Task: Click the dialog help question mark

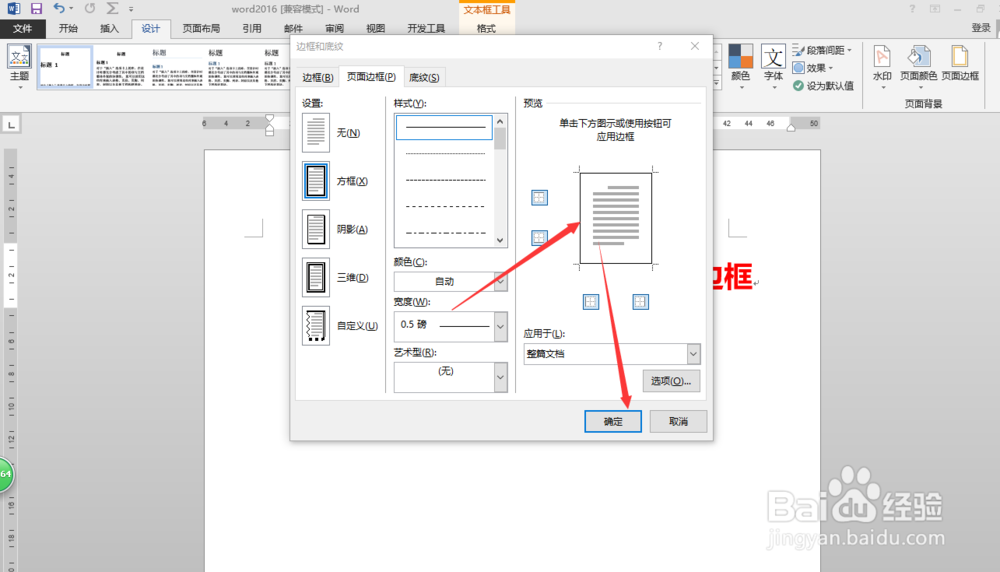Action: 660,46
